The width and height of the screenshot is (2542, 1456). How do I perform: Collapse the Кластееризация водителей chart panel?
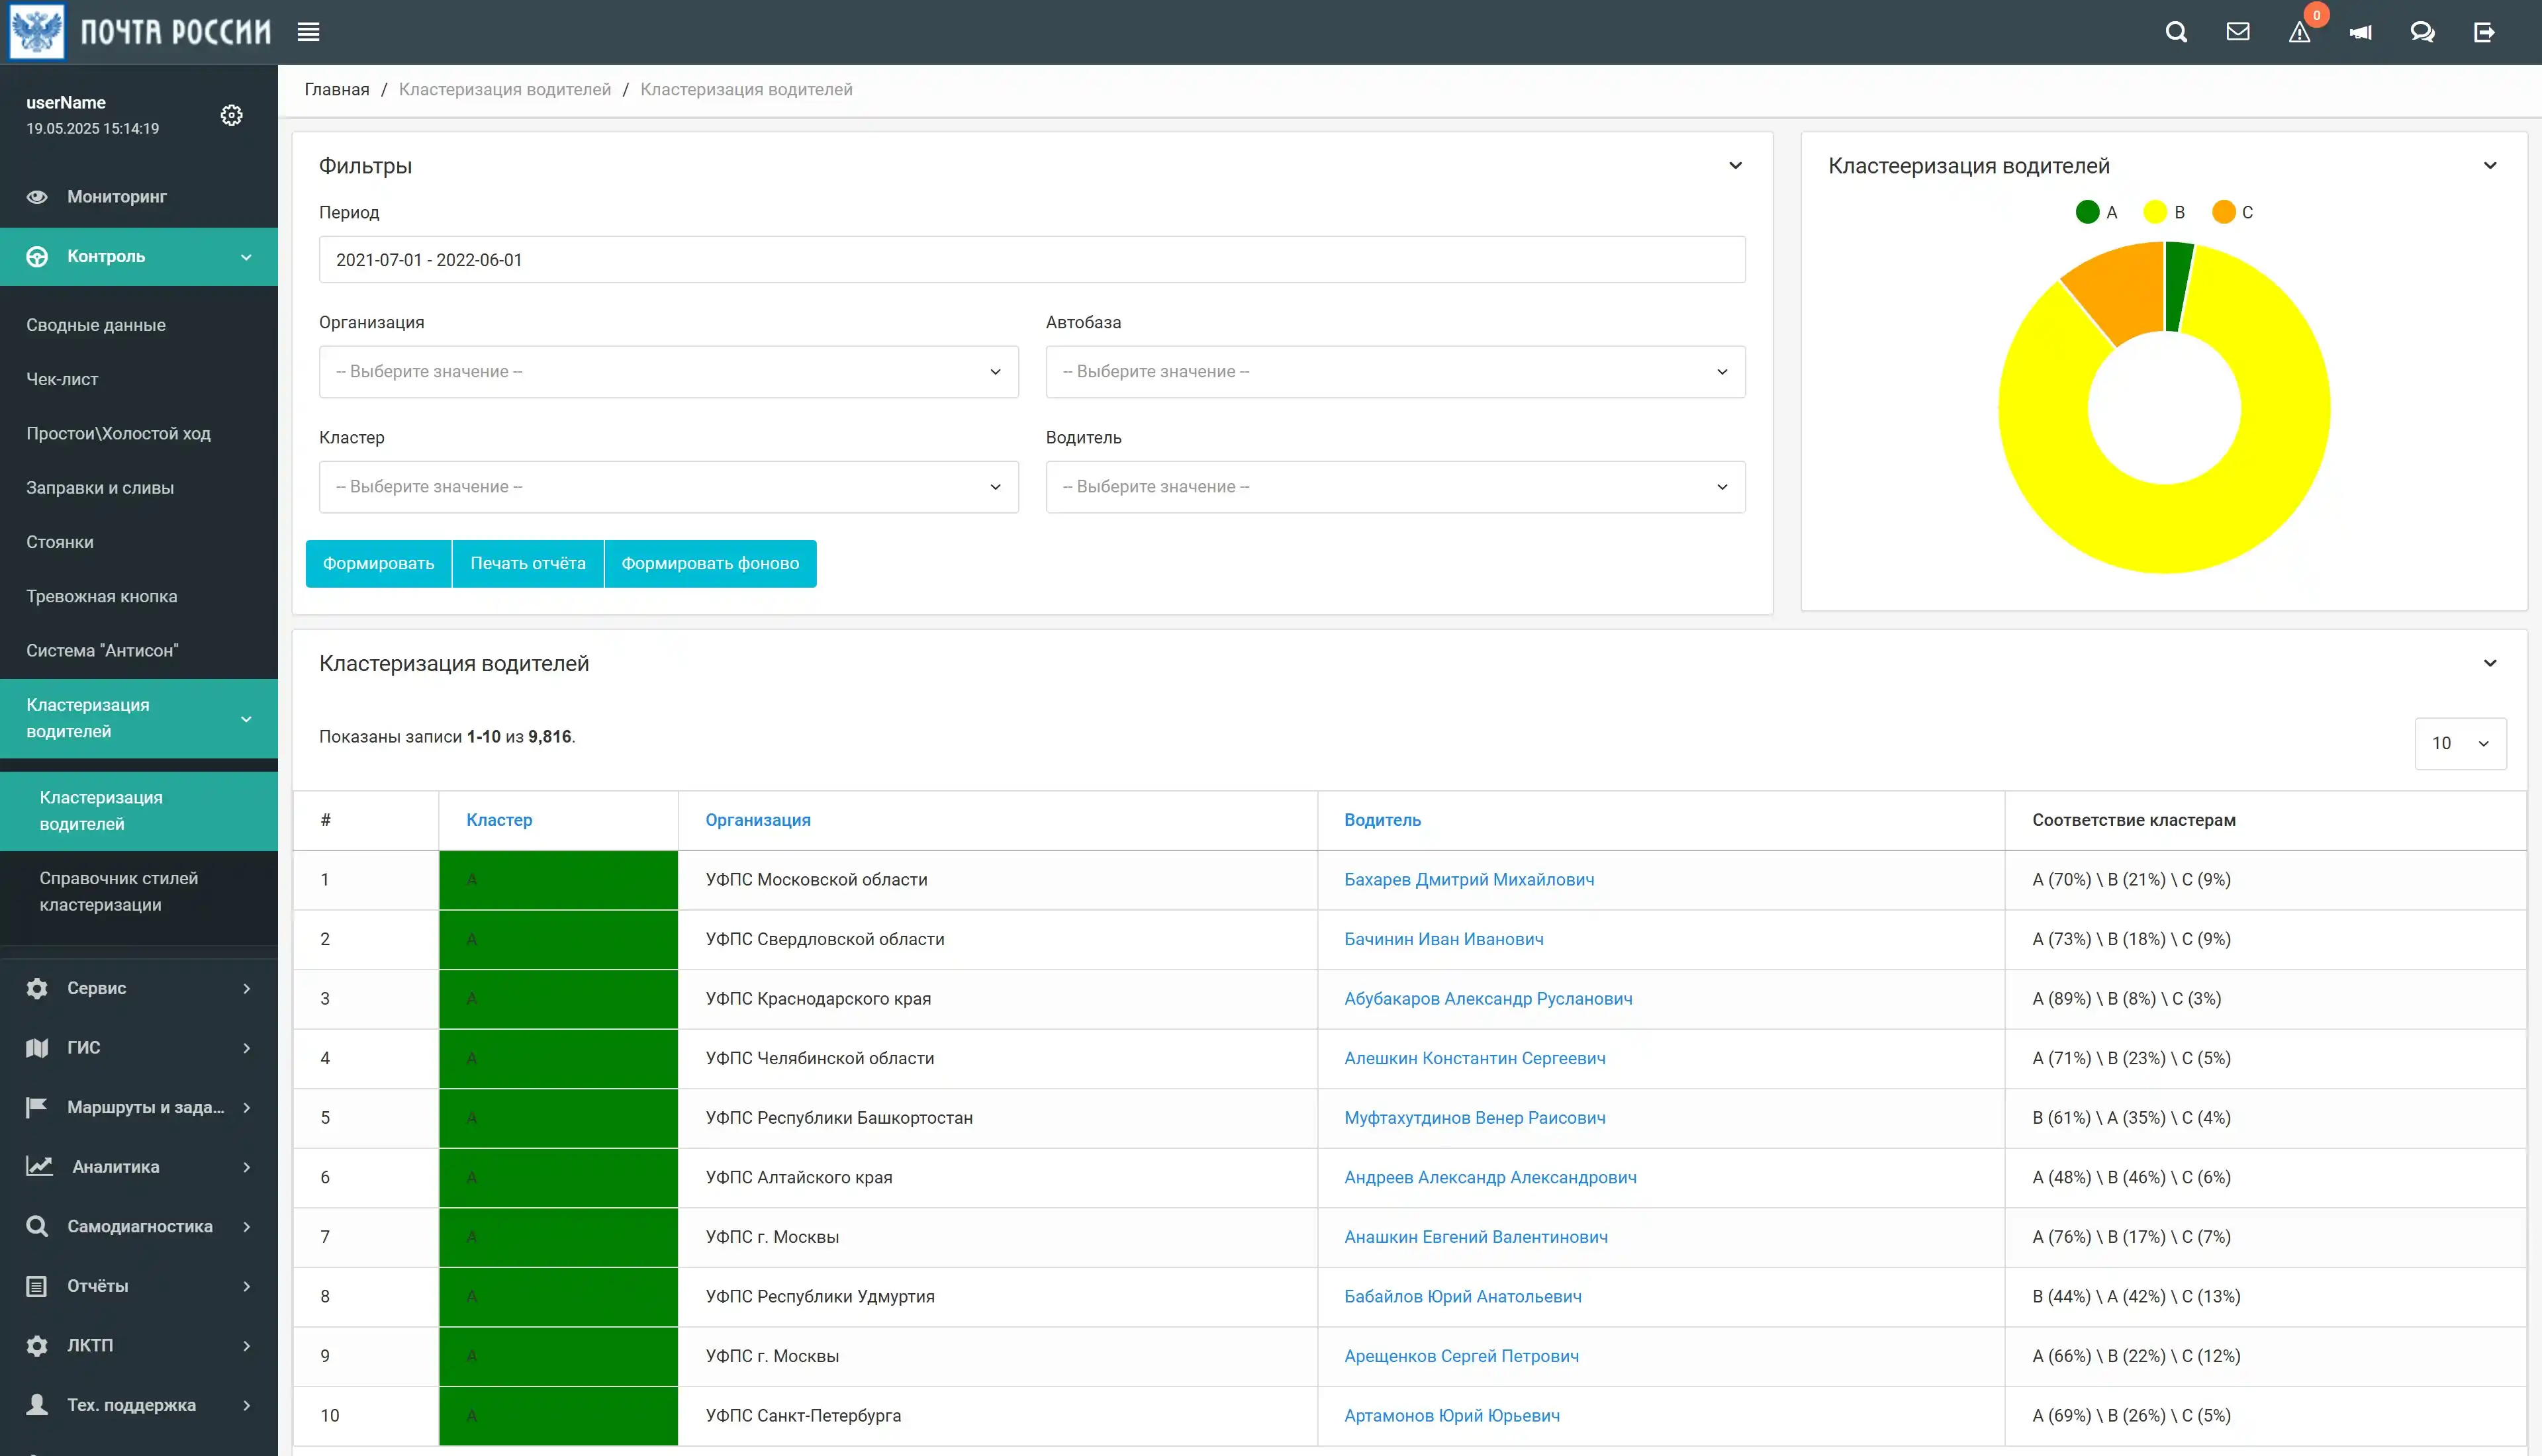tap(2490, 166)
